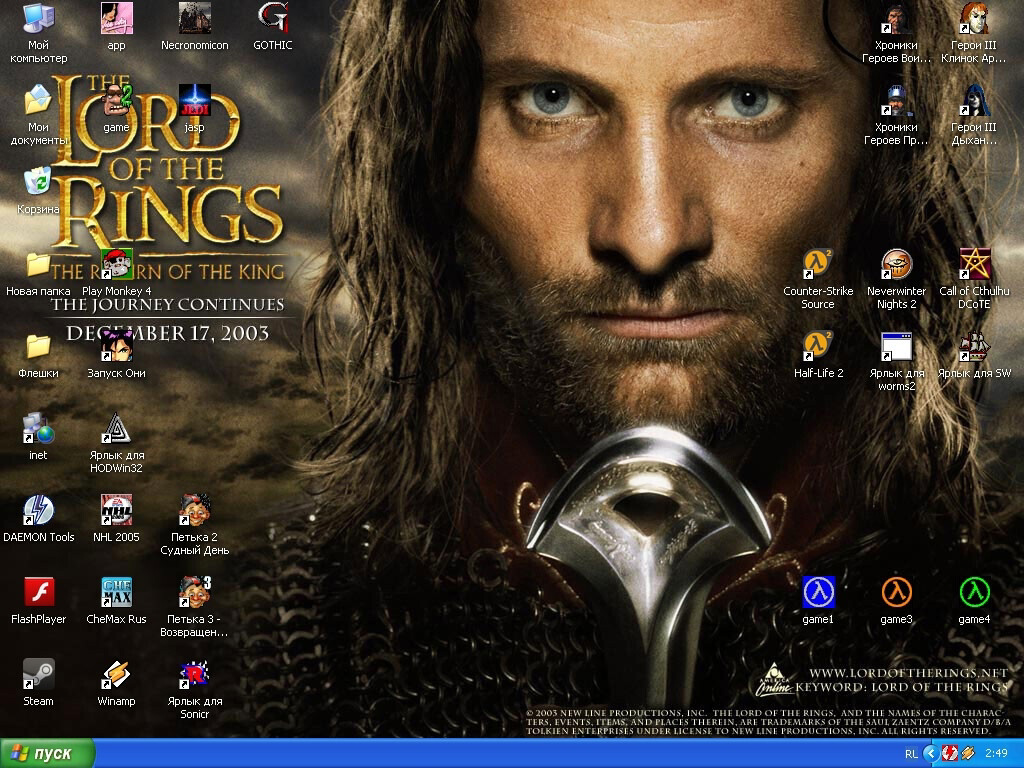This screenshot has height=768, width=1024.
Task: Select the Call of Cthulhu DCoTE icon
Action: pyautogui.click(x=974, y=264)
